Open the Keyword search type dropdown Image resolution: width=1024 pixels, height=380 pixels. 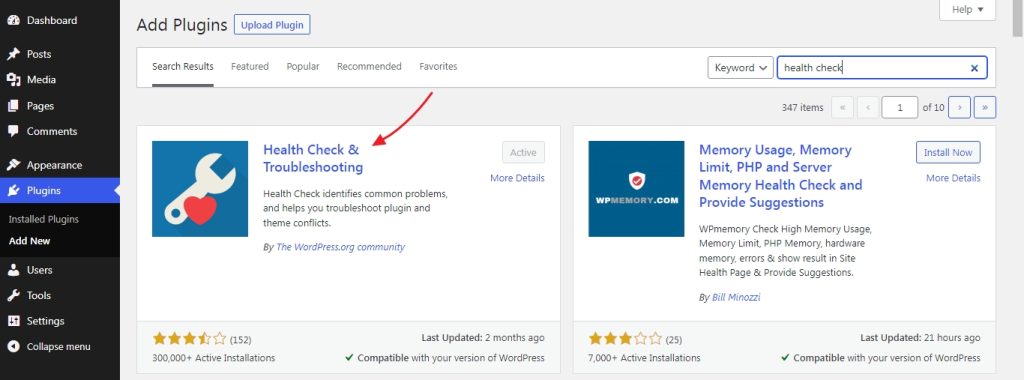coord(741,68)
